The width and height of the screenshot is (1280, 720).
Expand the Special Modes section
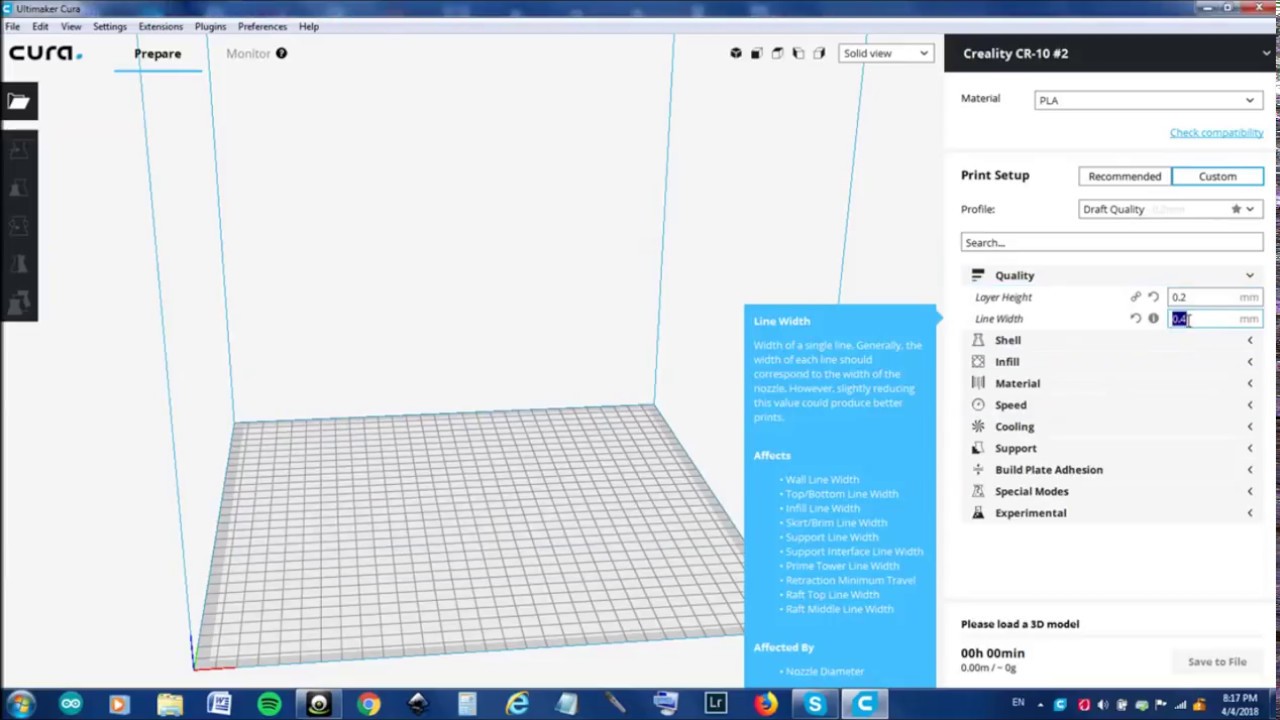[1249, 491]
